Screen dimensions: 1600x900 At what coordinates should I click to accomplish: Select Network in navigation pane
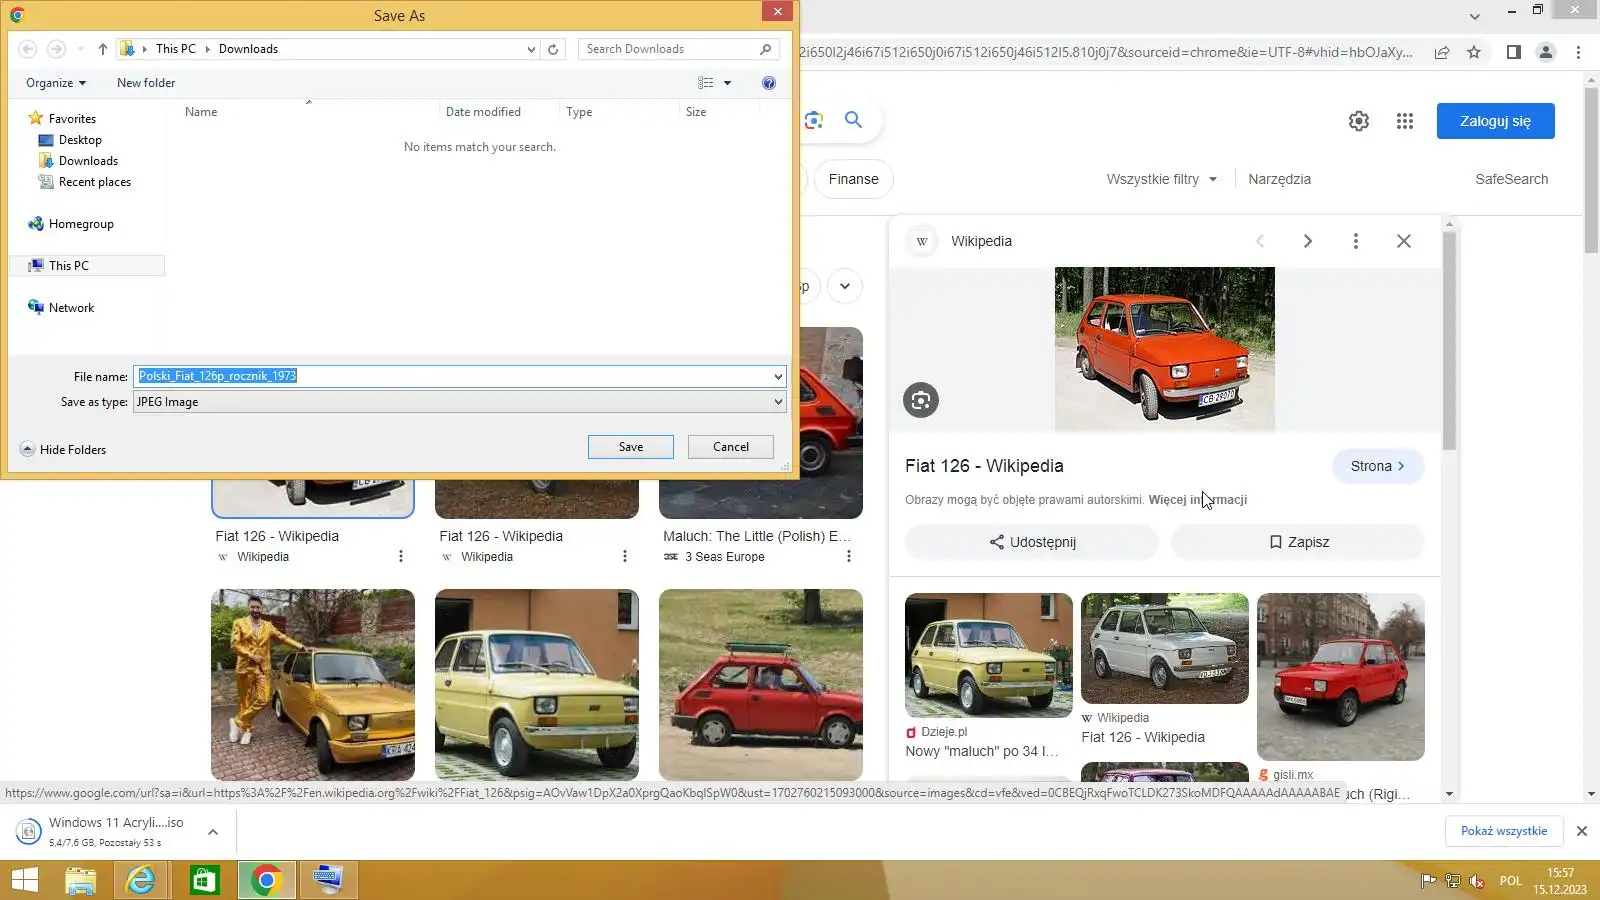(x=71, y=308)
